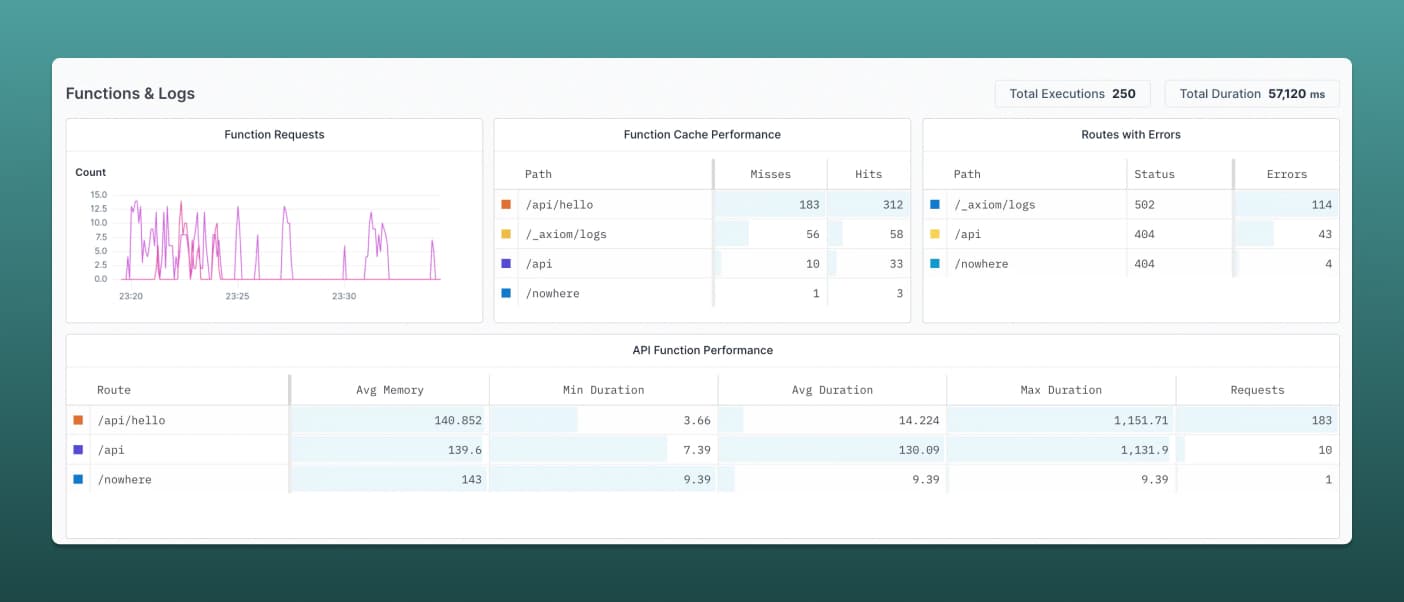1404x602 pixels.
Task: Click the blue swatch beside /nowhere in API Function Performance
Action: [78, 479]
